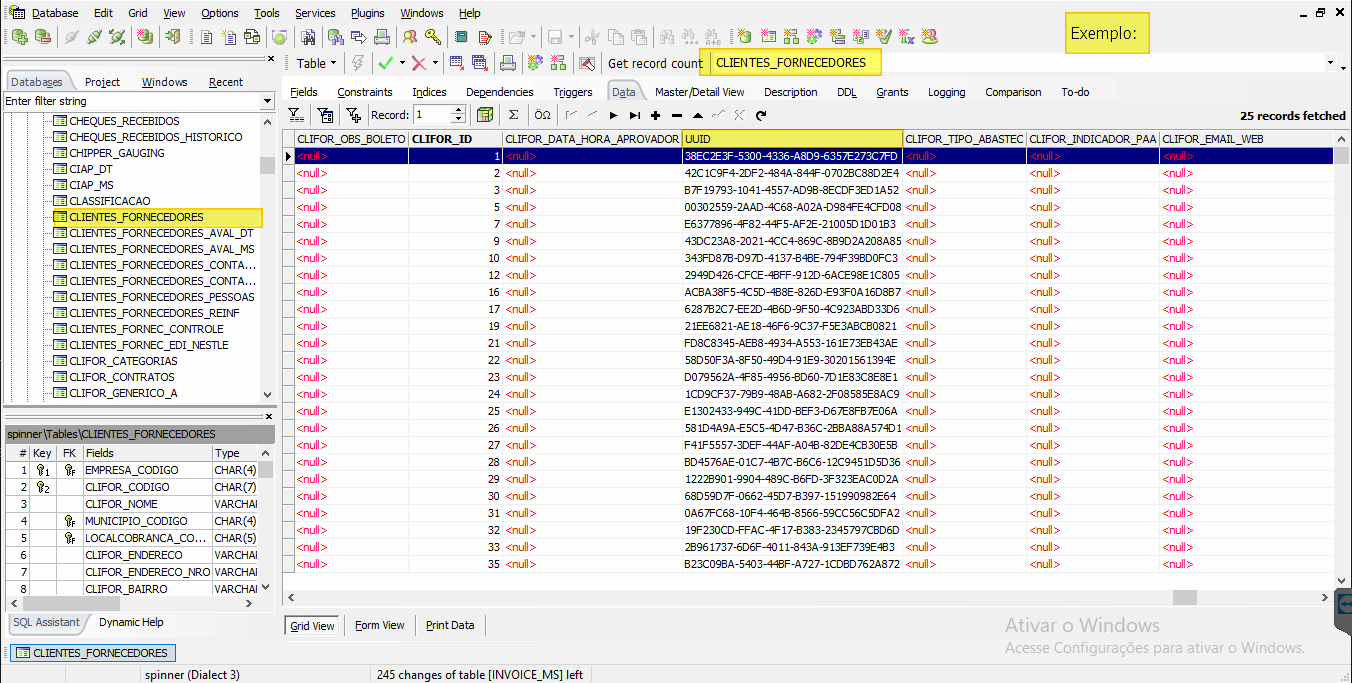Go to next record with the play arrow
The image size is (1352, 683).
coord(614,115)
